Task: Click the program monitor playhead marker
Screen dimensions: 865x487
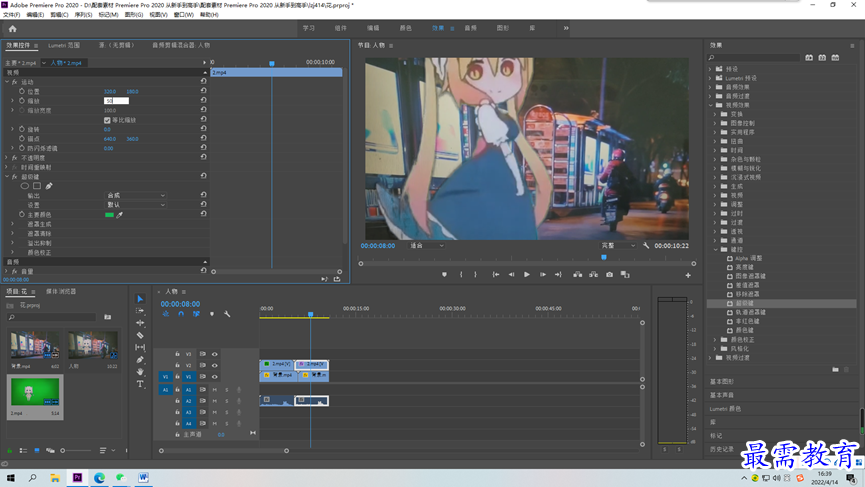Action: pos(604,258)
